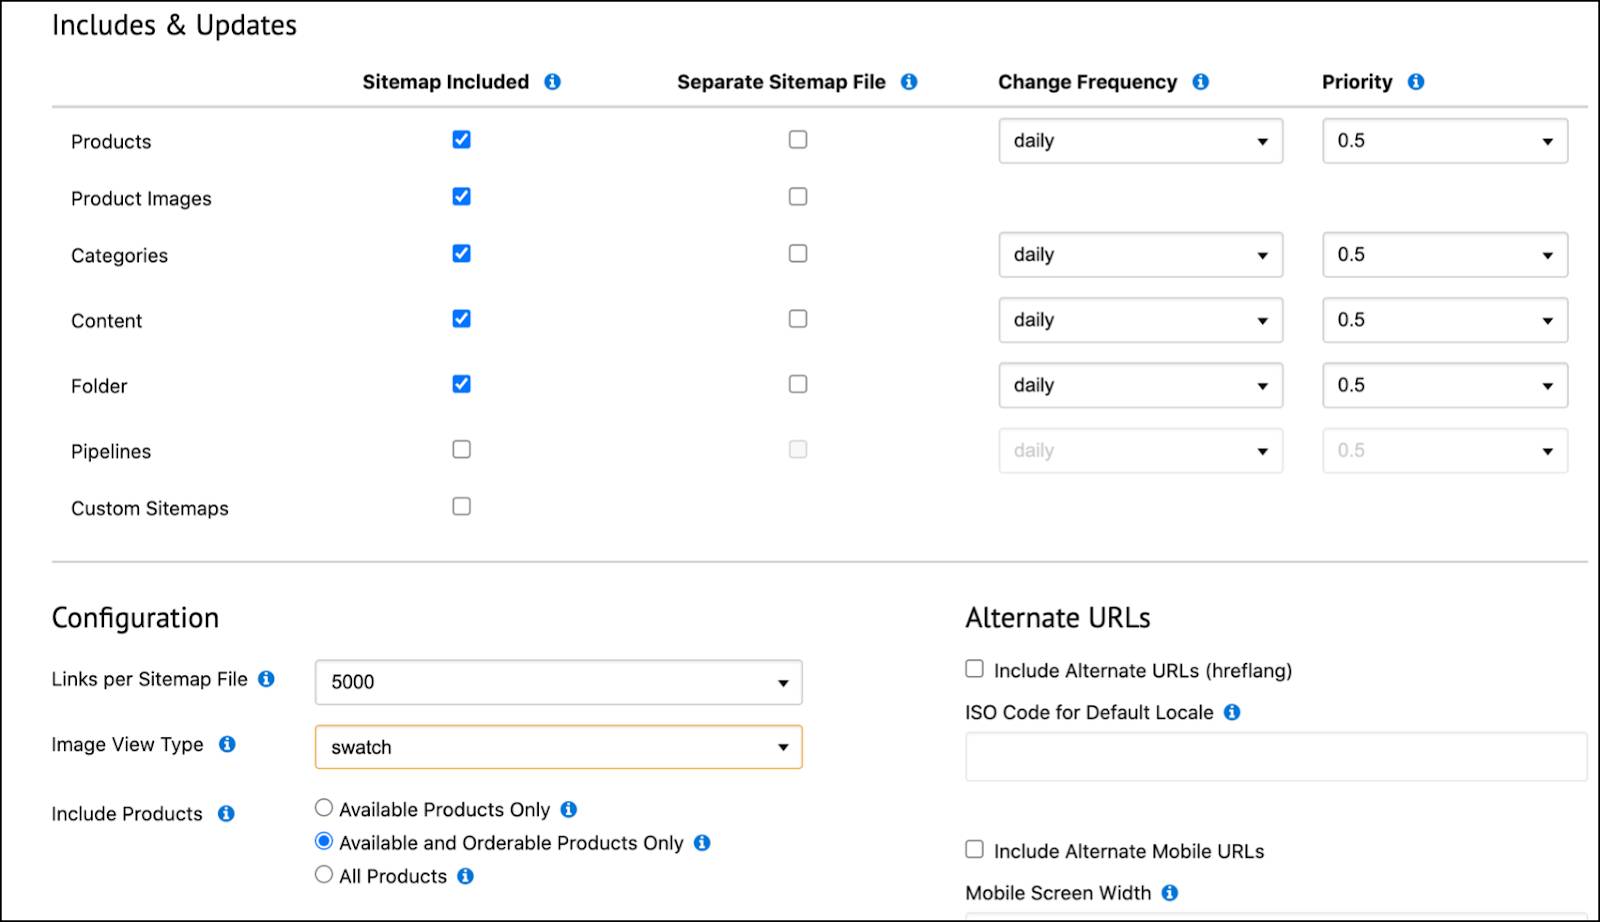Open info icon next to Priority header
Viewport: 1600px width, 922px height.
pos(1416,82)
